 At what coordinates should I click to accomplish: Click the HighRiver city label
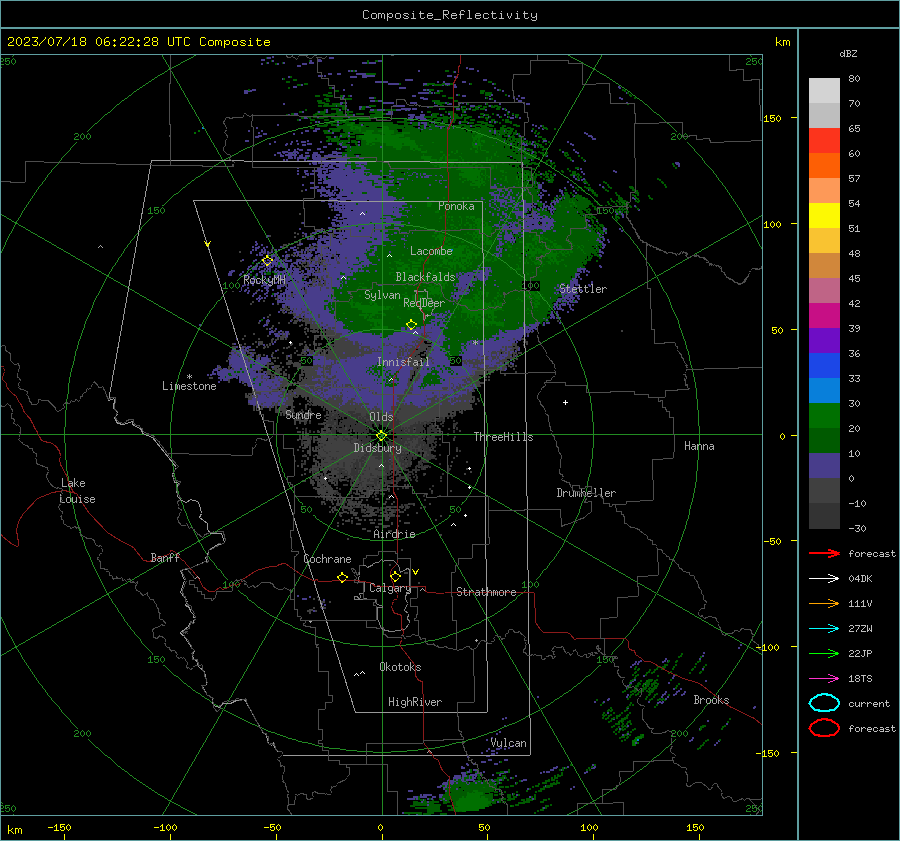[x=415, y=702]
